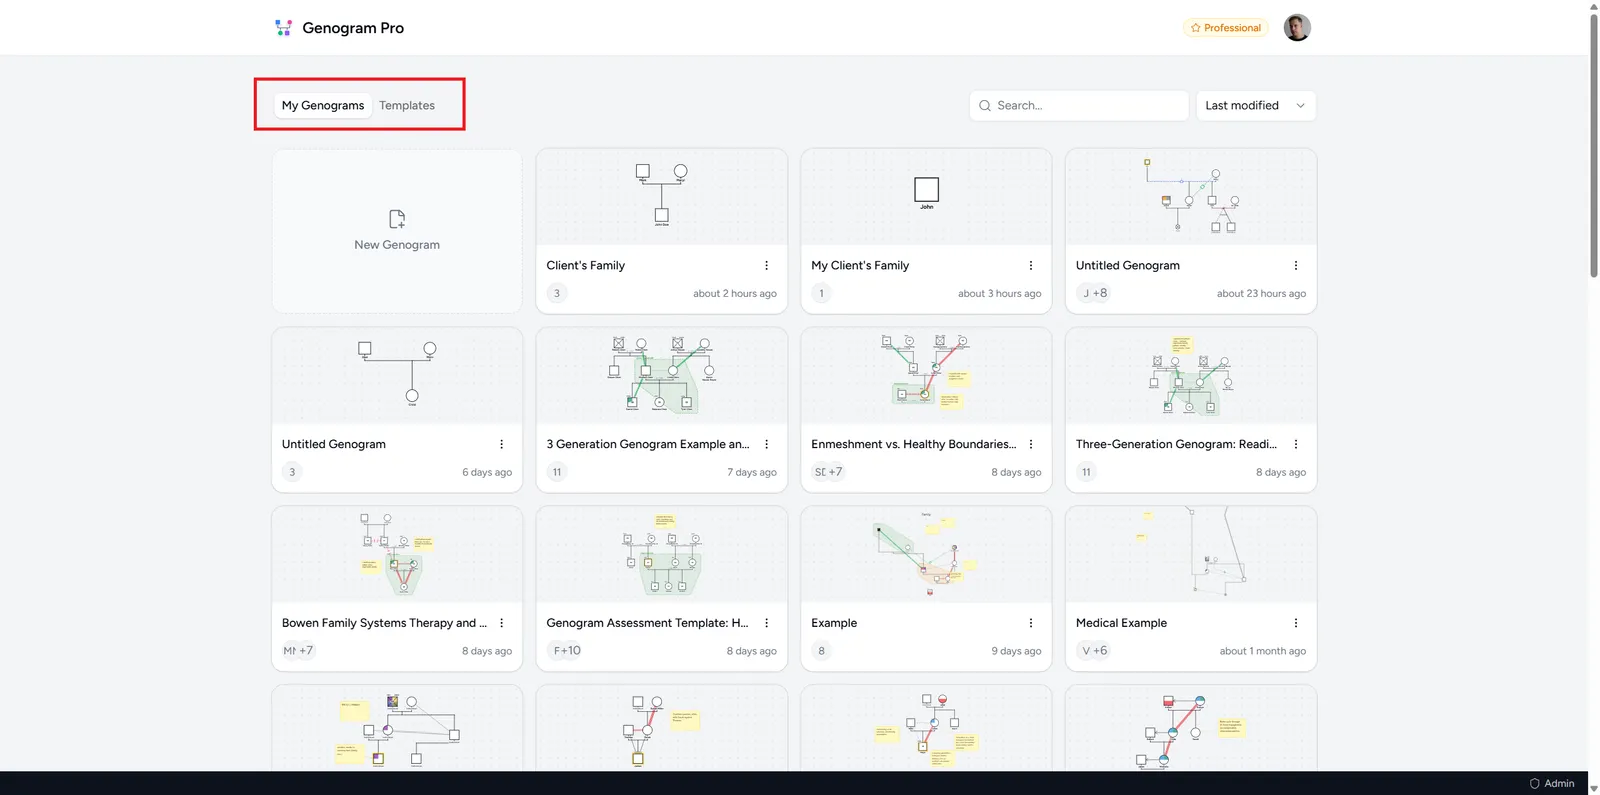
Task: Click the 'J +8' member badge
Action: click(1095, 293)
